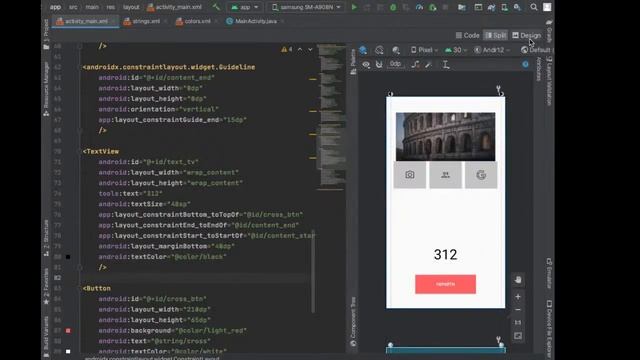640x360 pixels.
Task: Click the res breadcrumb in navigation bar
Action: click(x=111, y=7)
